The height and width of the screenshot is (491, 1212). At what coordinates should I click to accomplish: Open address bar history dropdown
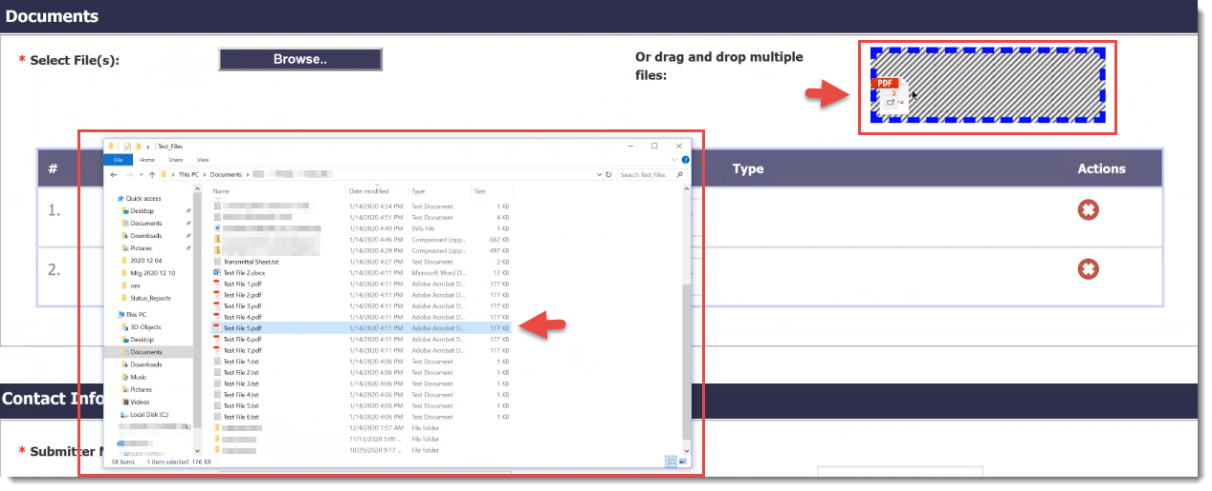(x=598, y=174)
